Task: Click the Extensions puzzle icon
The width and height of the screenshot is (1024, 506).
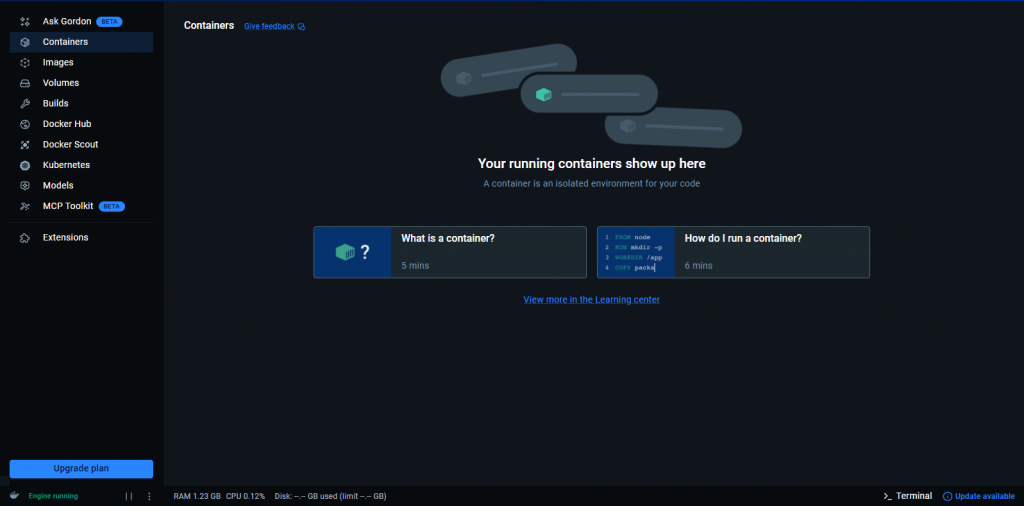Action: (x=25, y=238)
